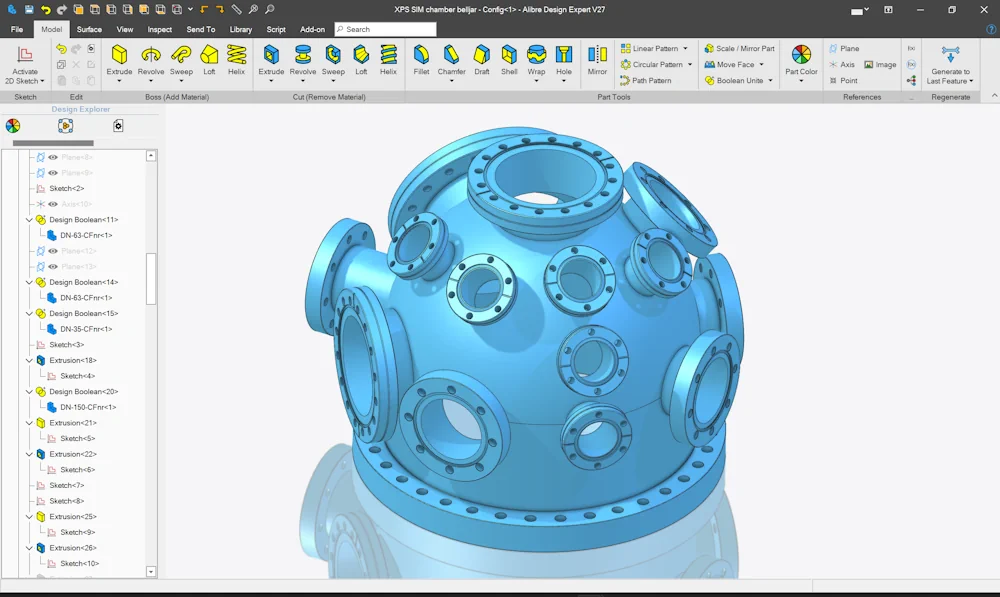1000x597 pixels.
Task: Click the Cut Sweep blue icon
Action: pos(333,55)
